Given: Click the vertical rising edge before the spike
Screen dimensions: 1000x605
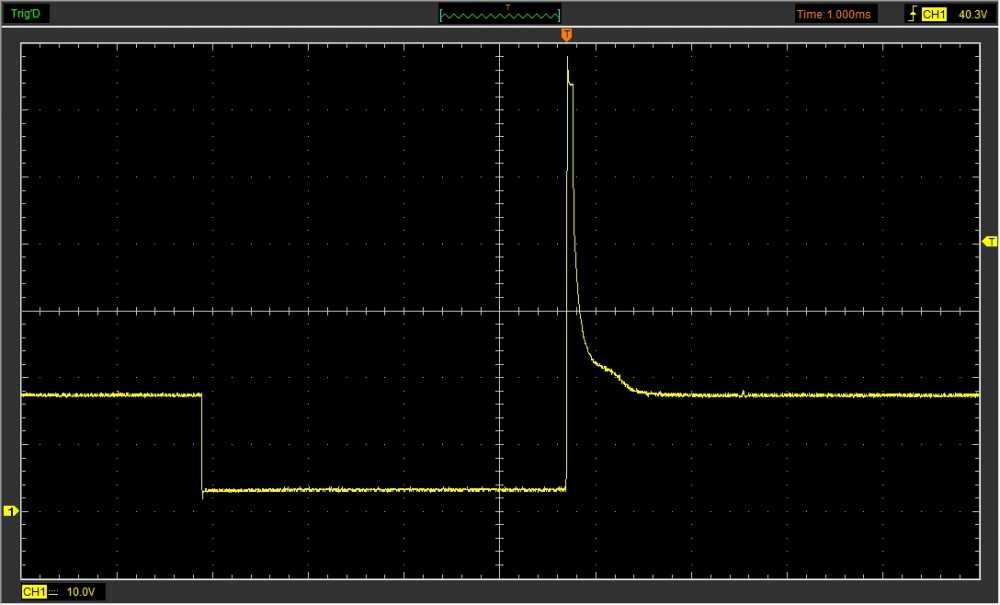Looking at the screenshot, I should click(566, 300).
